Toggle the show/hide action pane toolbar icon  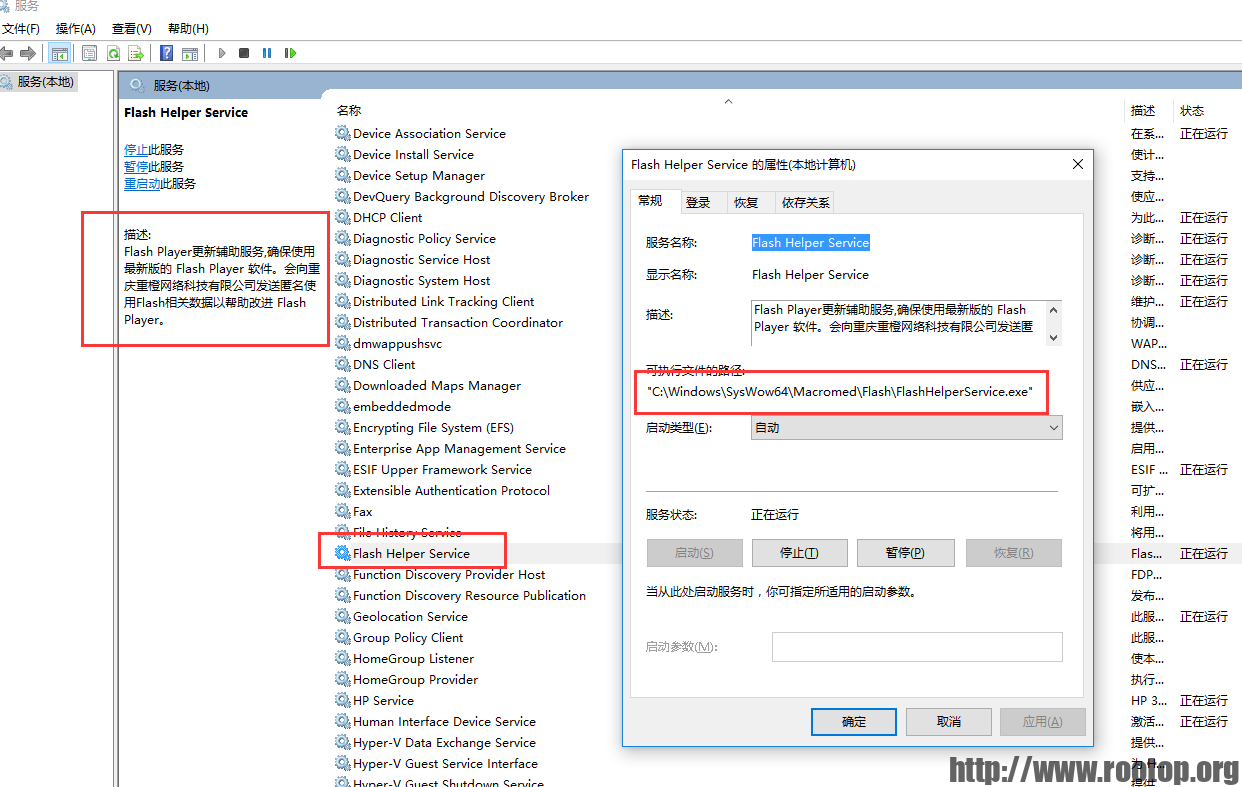[x=190, y=53]
